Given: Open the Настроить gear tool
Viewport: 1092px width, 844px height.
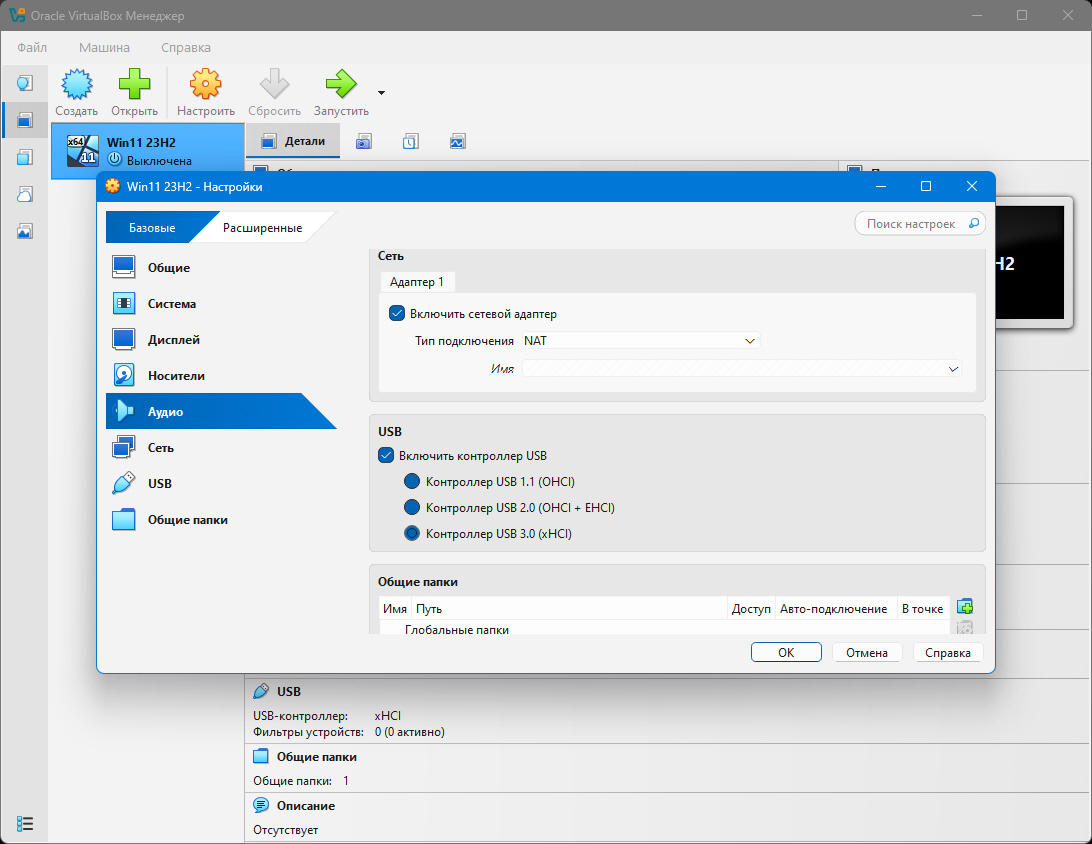Looking at the screenshot, I should point(205,85).
